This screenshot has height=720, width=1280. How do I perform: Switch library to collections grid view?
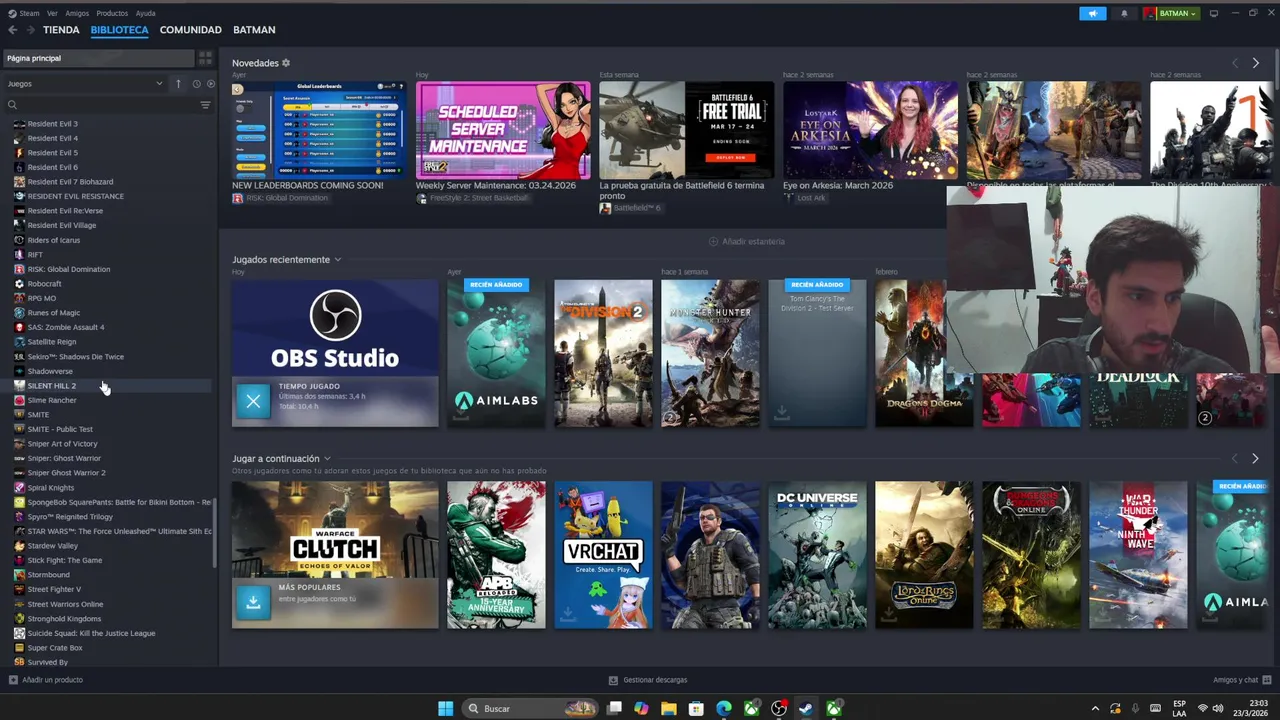(205, 58)
